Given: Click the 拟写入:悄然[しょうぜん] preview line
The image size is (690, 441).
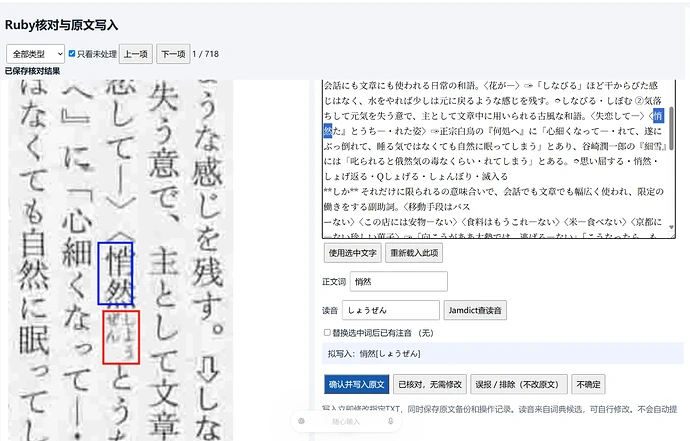Looking at the screenshot, I should pos(503,353).
